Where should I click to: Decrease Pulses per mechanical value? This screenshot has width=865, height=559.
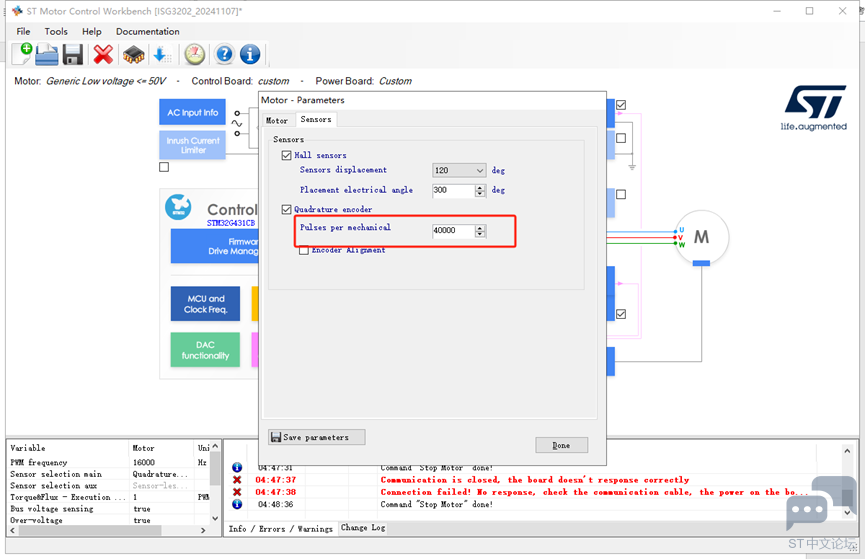point(480,234)
